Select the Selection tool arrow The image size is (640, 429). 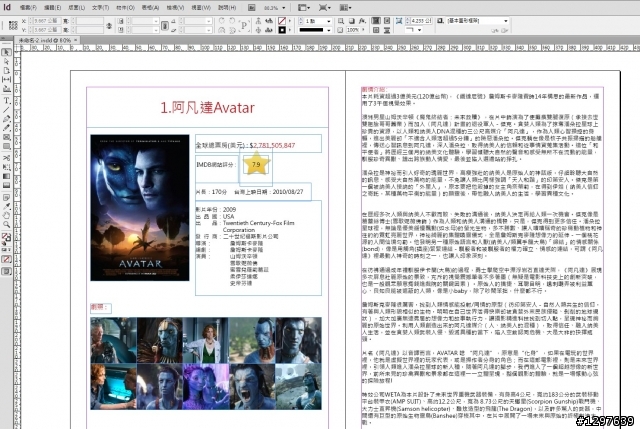pyautogui.click(x=7, y=52)
